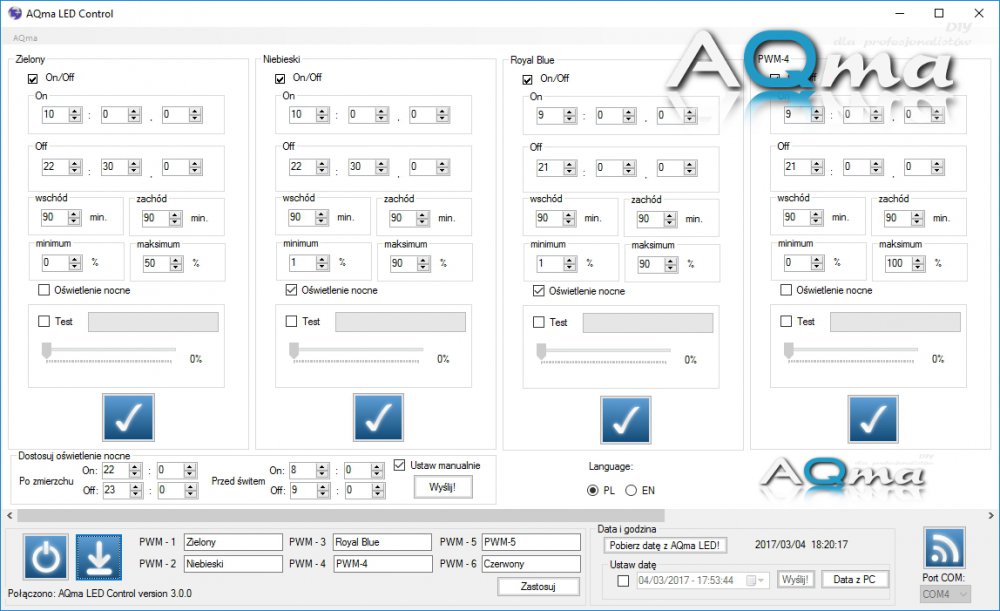Open the Ustaw datę date picker dropdown
The height and width of the screenshot is (611, 1000).
coord(764,580)
